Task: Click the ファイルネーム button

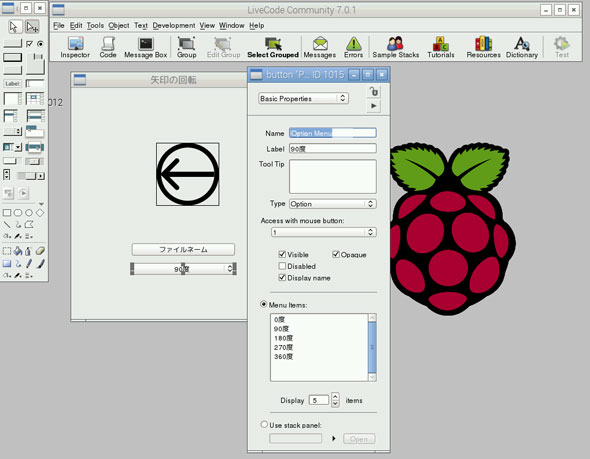Action: pyautogui.click(x=183, y=249)
